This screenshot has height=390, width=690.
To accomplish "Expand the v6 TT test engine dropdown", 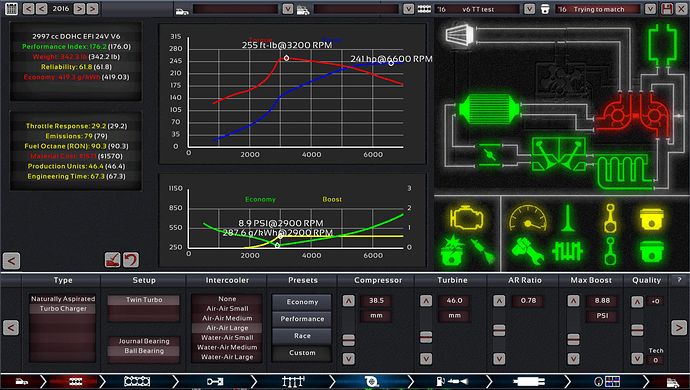I will point(529,9).
